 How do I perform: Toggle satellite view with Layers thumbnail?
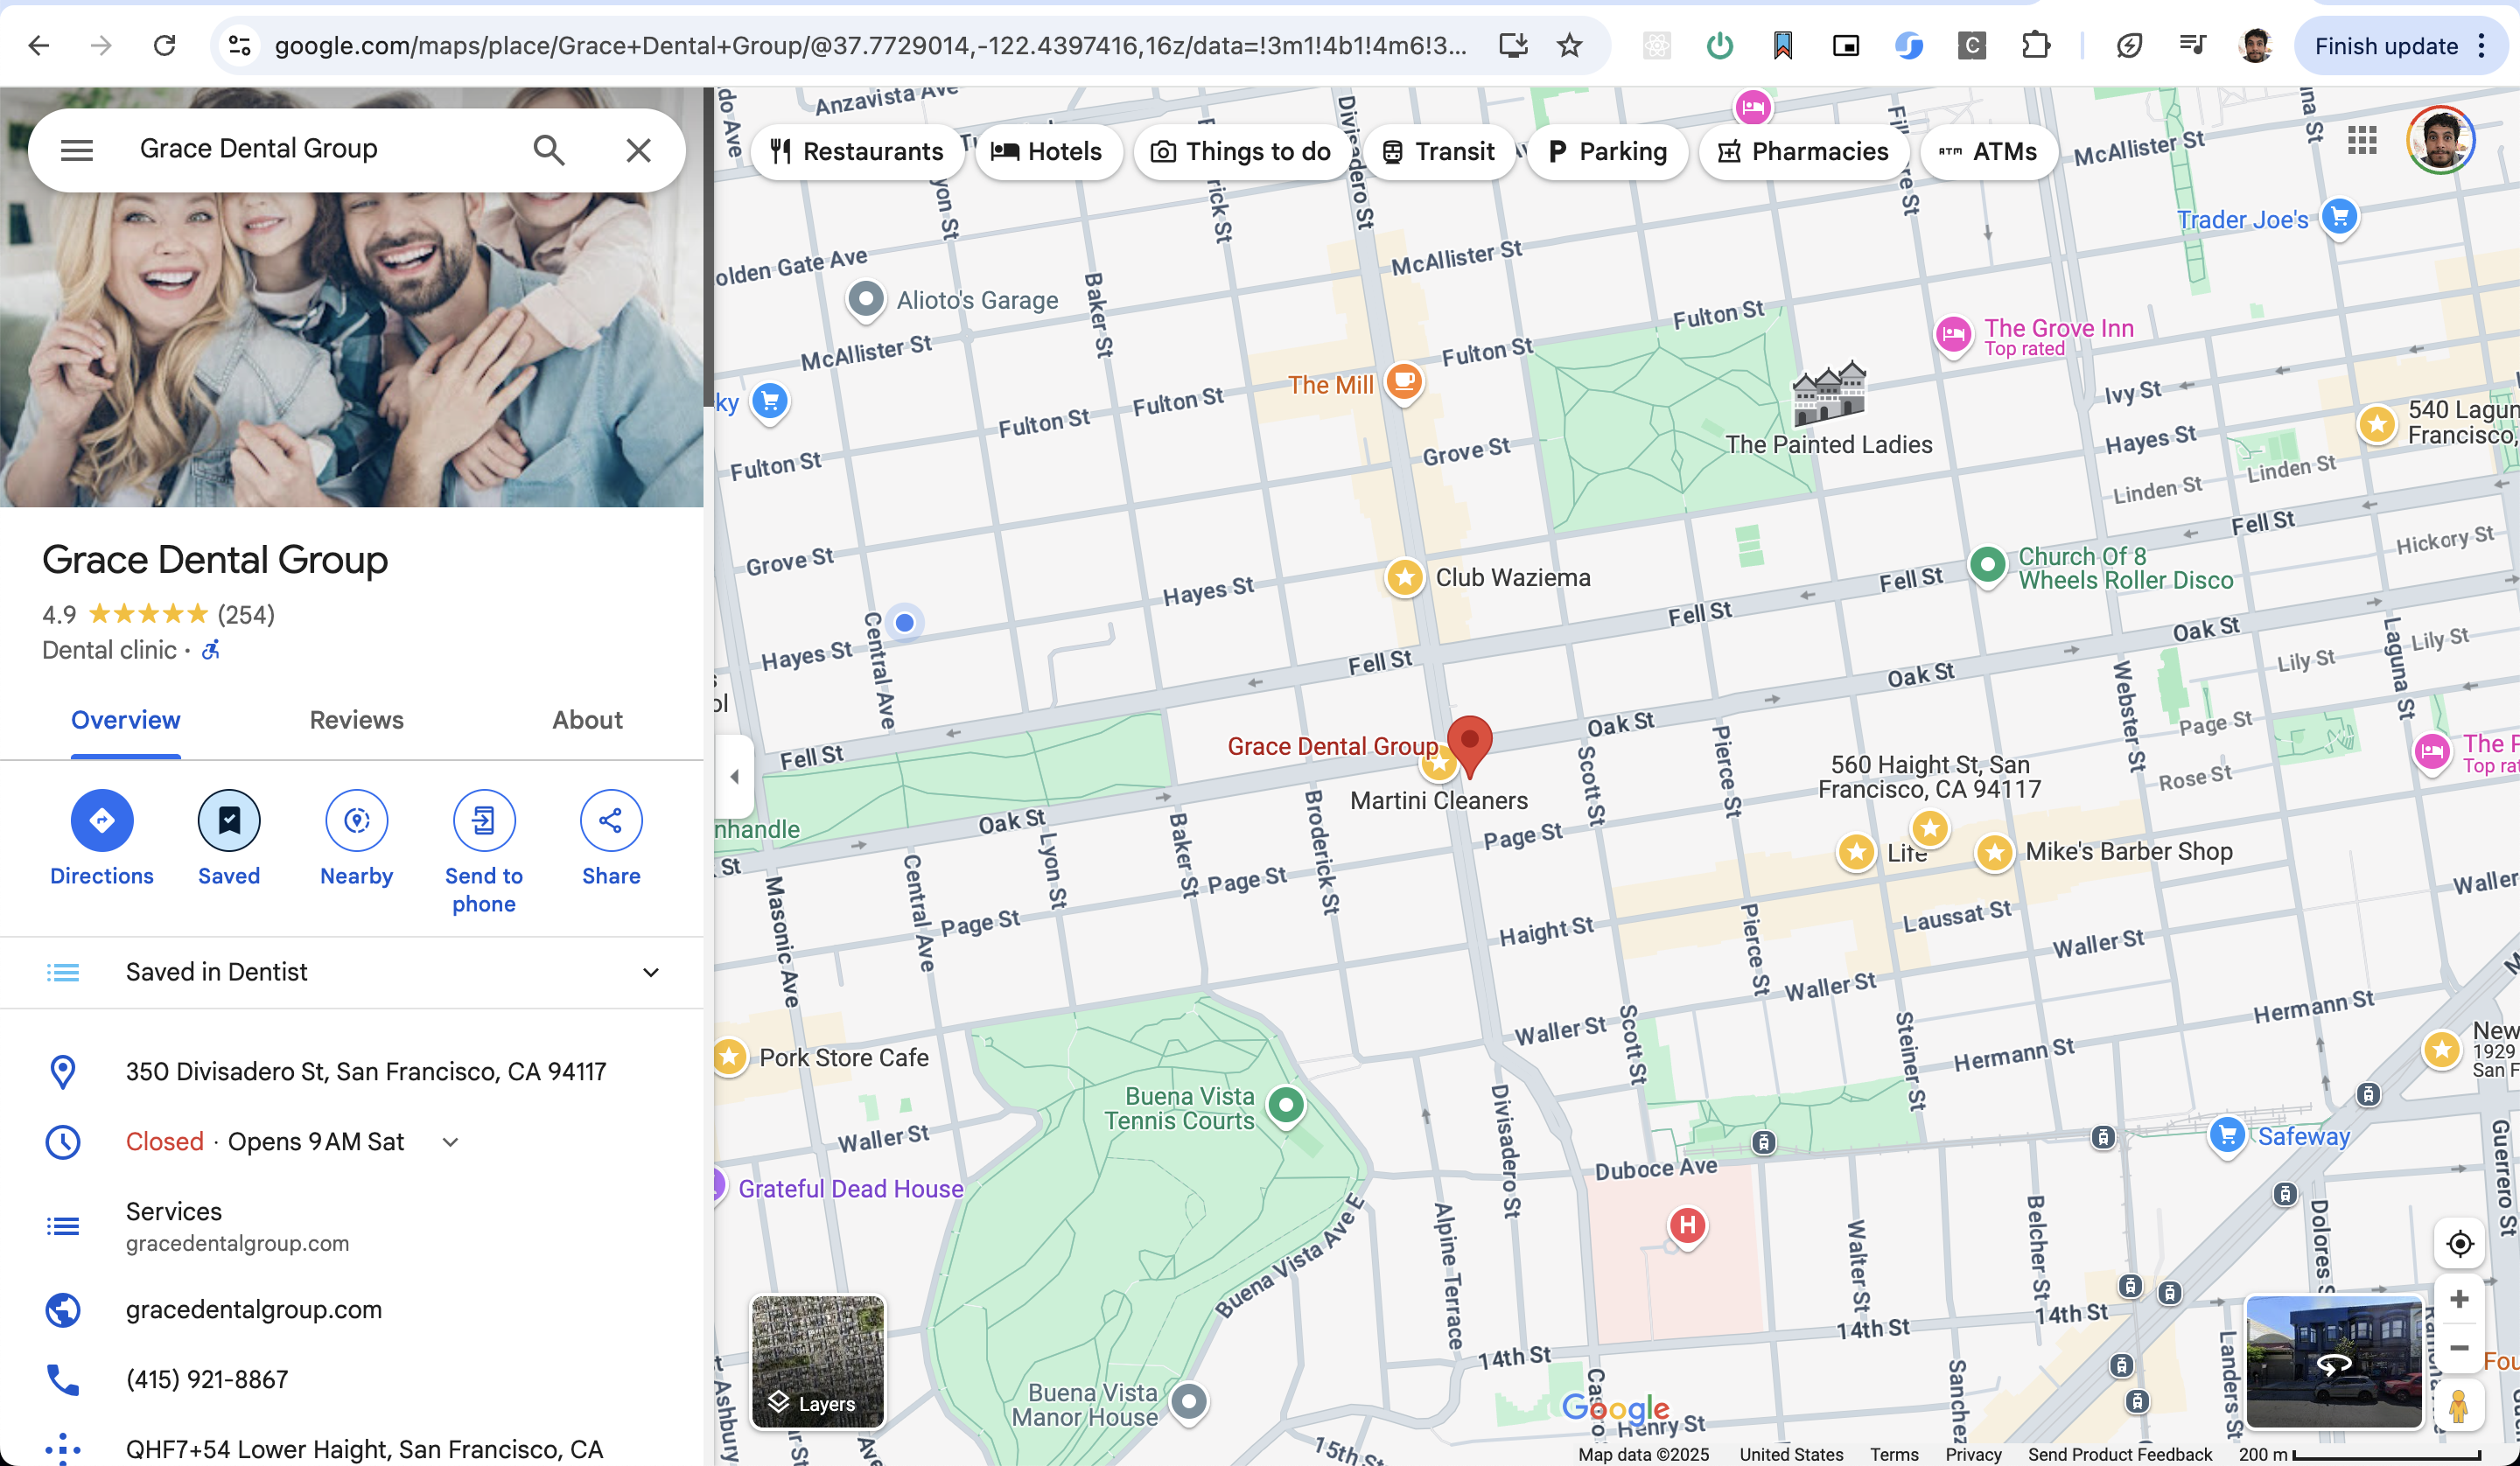tap(818, 1361)
